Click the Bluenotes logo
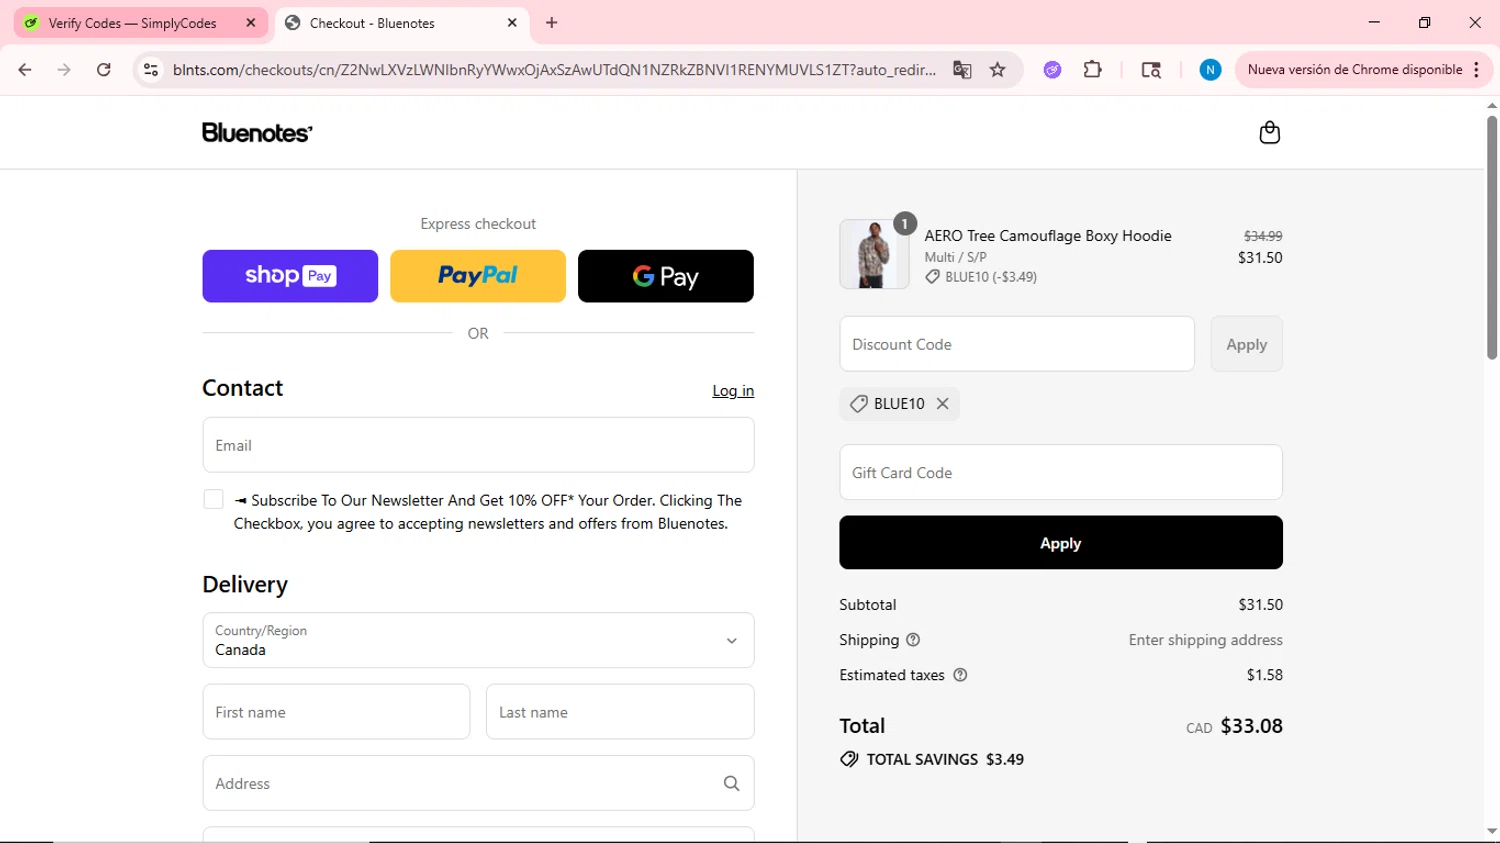This screenshot has height=843, width=1500. coord(257,133)
